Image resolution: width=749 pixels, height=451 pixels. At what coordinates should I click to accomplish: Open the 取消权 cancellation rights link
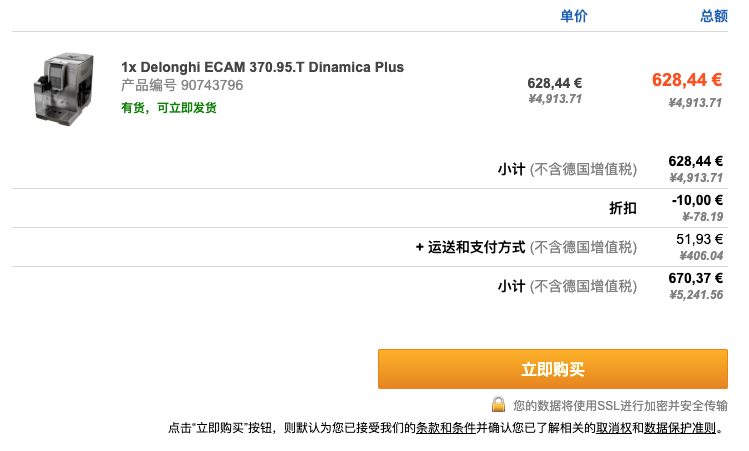click(x=613, y=428)
